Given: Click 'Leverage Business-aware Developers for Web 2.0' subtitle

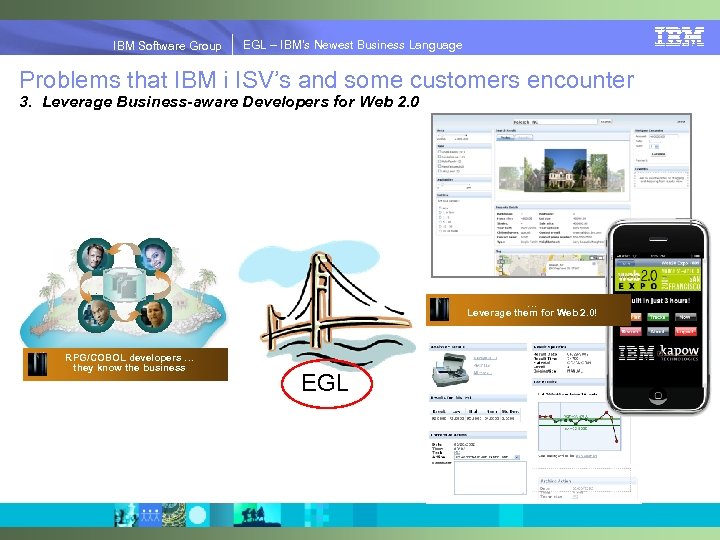Looking at the screenshot, I should click(231, 101).
